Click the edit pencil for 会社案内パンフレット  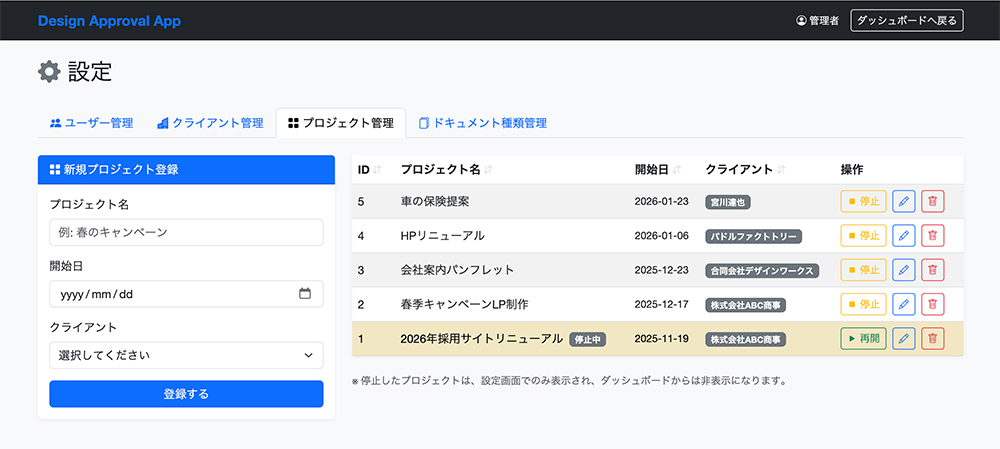click(x=903, y=270)
